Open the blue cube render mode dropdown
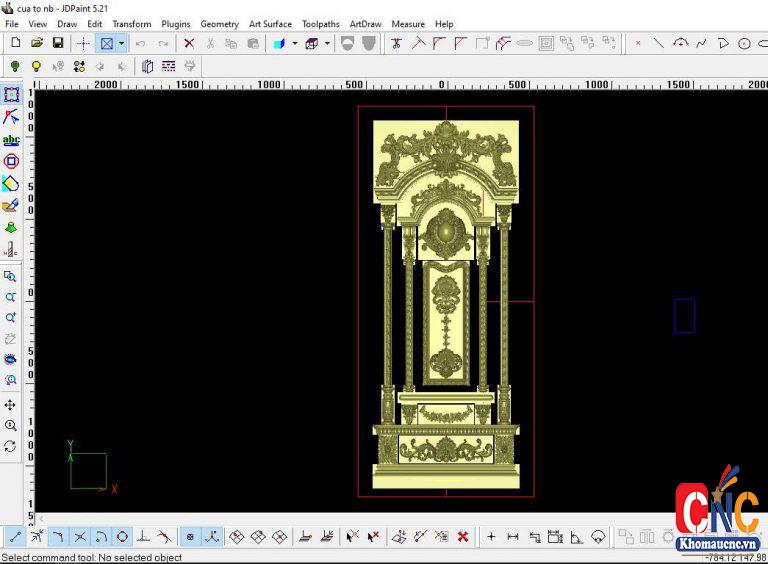Screen dimensions: 768x564 click(x=294, y=43)
